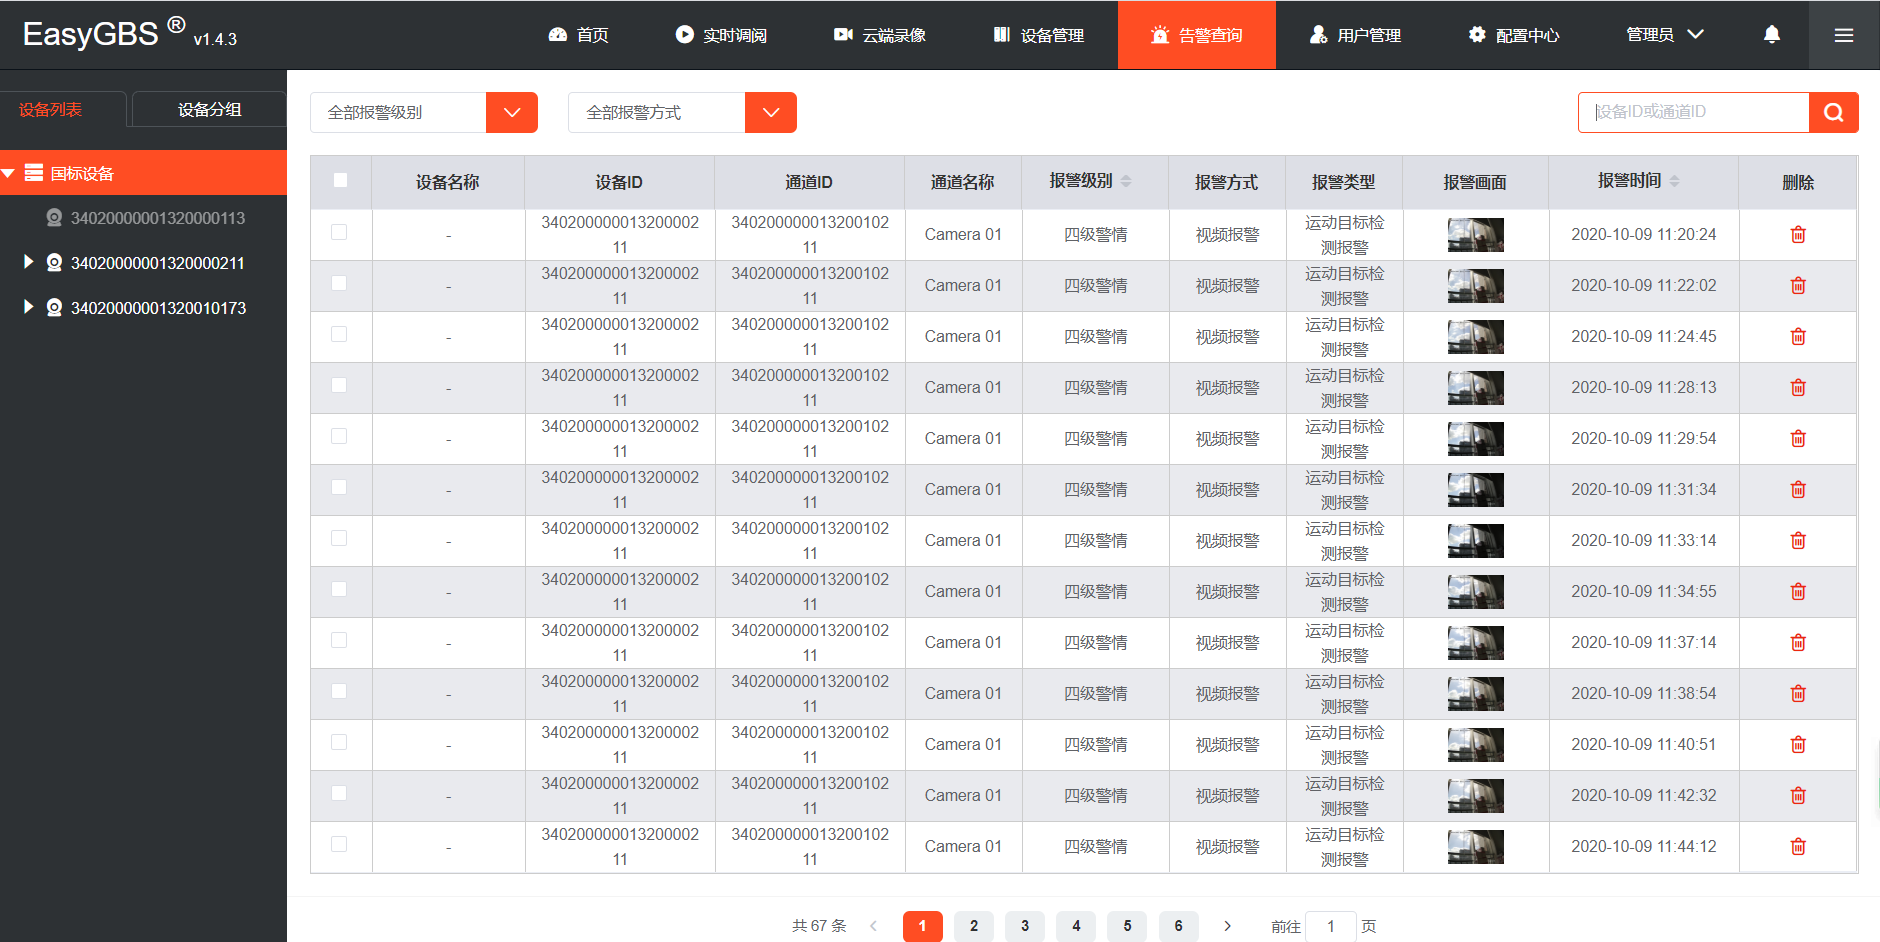Screen dimensions: 1880x942
Task: Delete the alarm at 11:22:02
Action: click(1798, 285)
